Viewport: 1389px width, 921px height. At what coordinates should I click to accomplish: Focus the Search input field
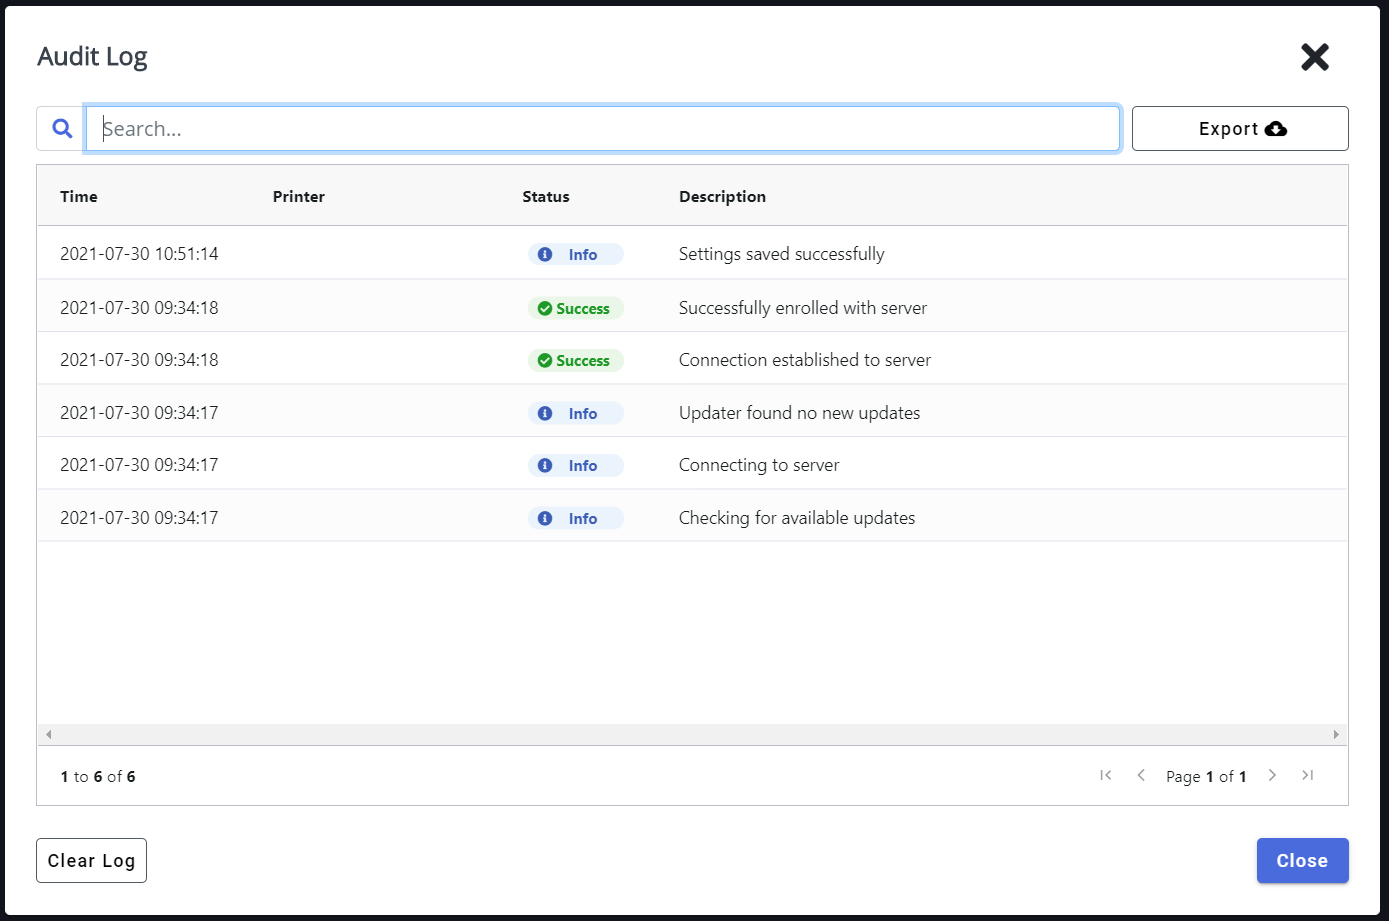(x=602, y=129)
